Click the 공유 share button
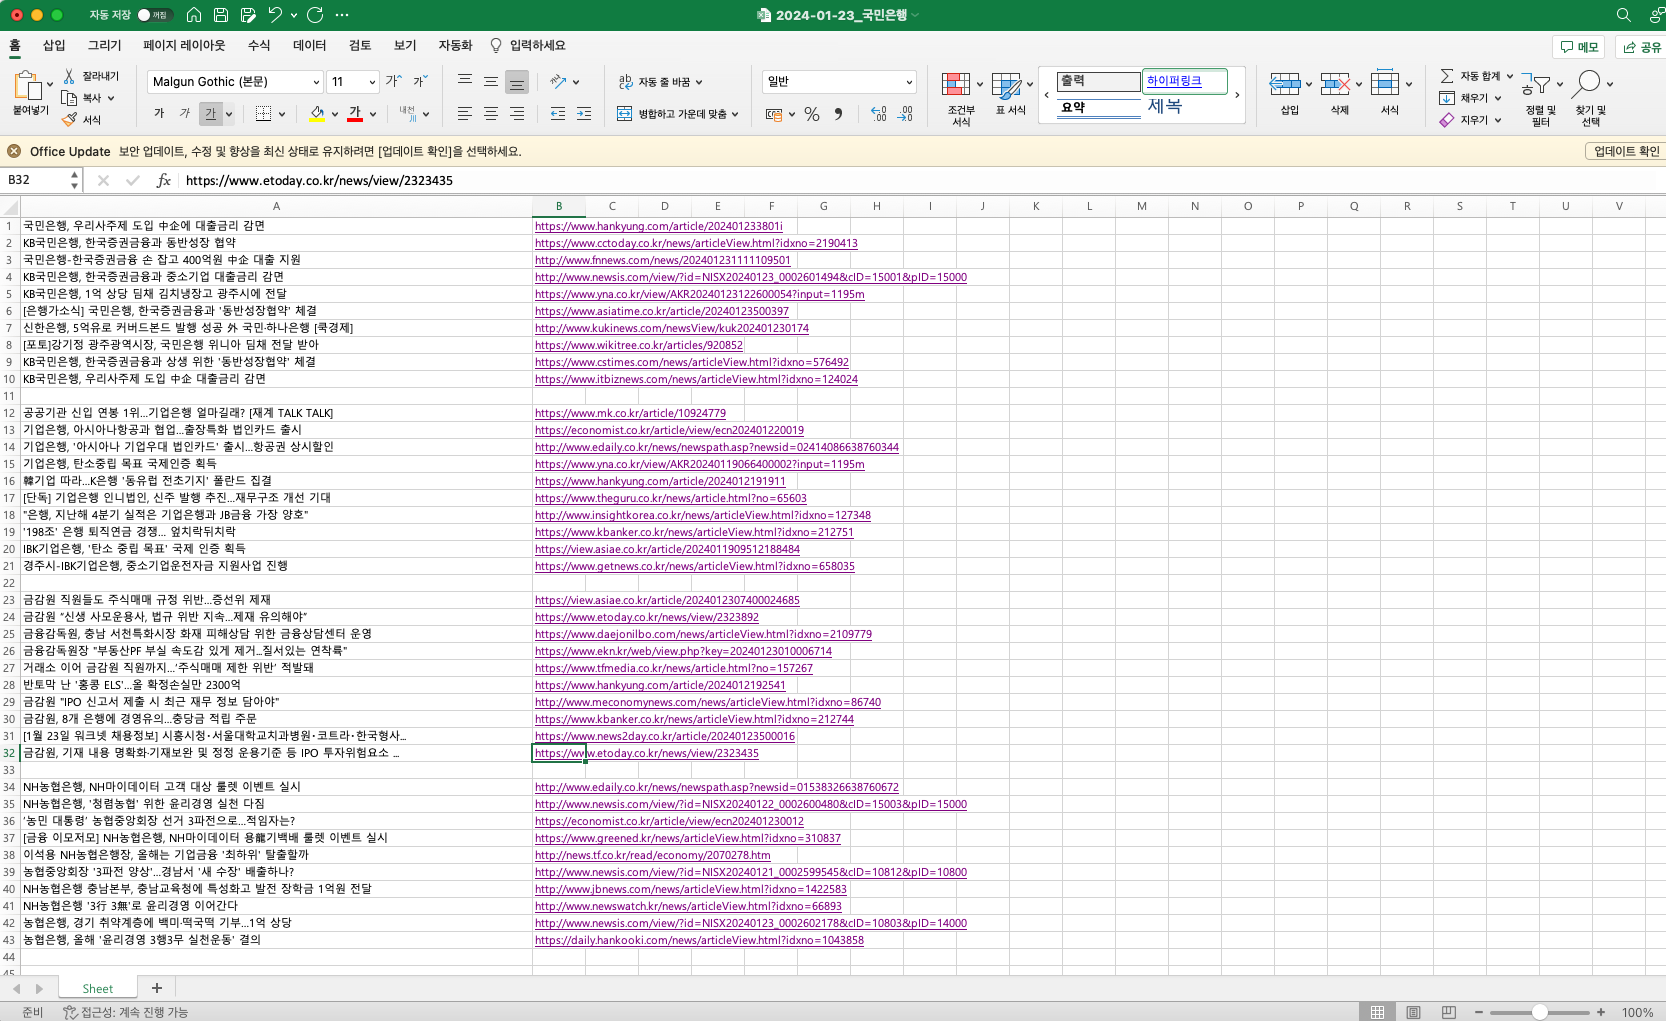 pos(1642,47)
